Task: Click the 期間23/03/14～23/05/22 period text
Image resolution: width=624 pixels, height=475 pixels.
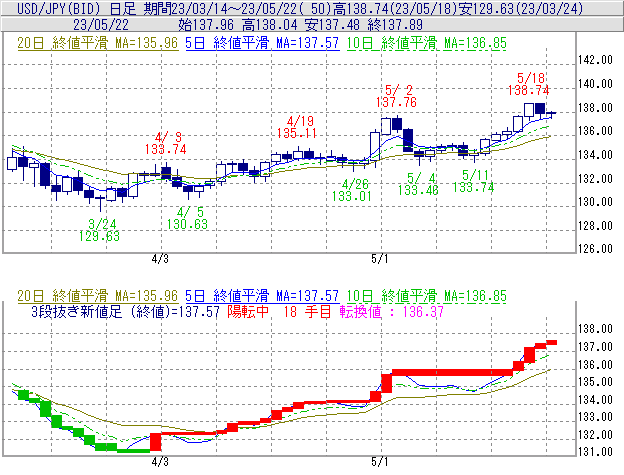Action: [x=221, y=8]
